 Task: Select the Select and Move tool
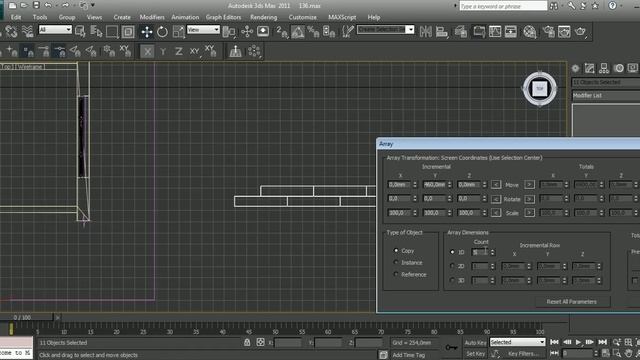click(x=147, y=31)
